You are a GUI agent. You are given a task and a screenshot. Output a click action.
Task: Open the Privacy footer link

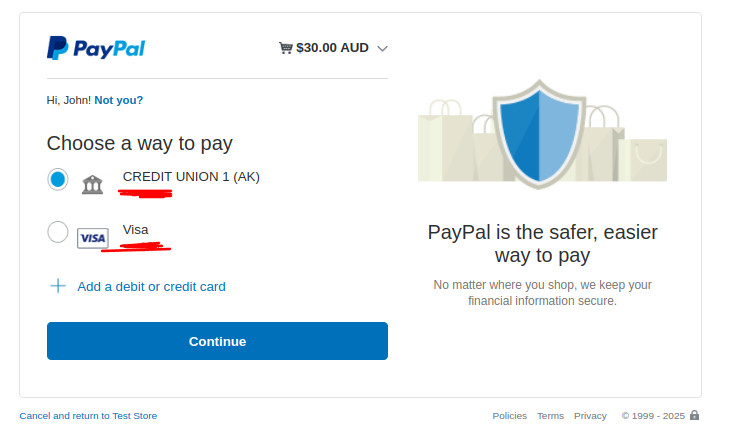(x=590, y=416)
